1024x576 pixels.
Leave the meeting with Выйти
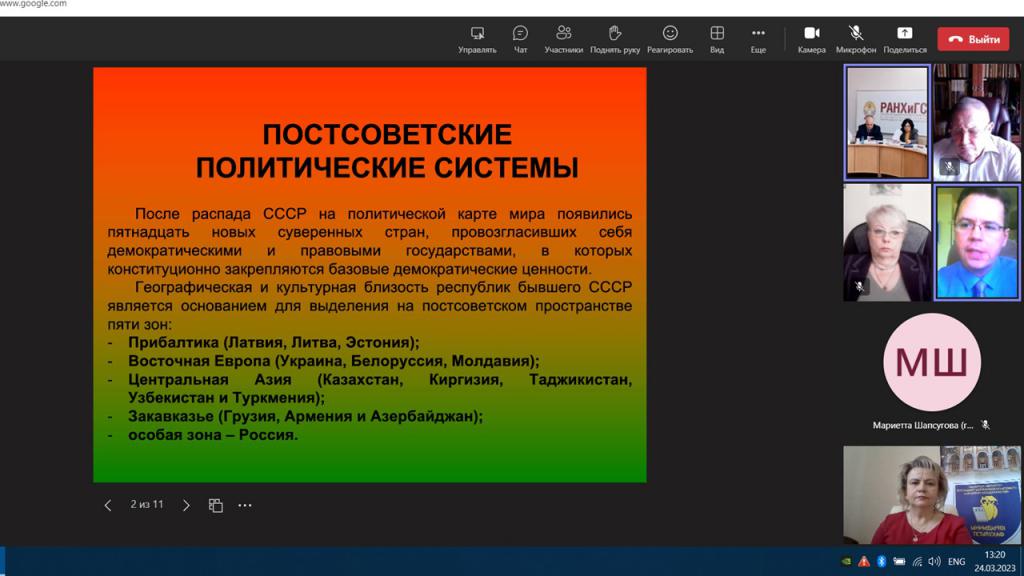click(x=973, y=39)
